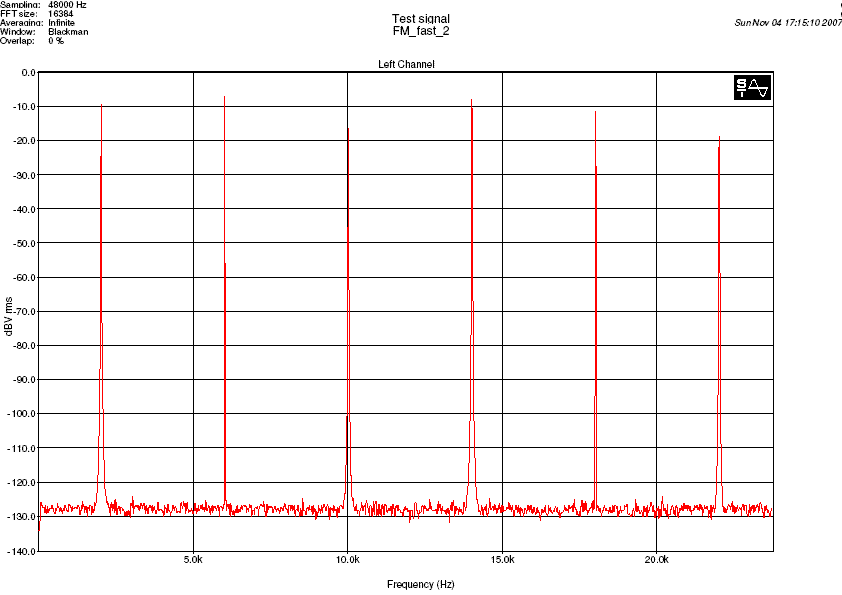
Task: Click the "-40.0" amplitude axis label
Action: tap(24, 209)
